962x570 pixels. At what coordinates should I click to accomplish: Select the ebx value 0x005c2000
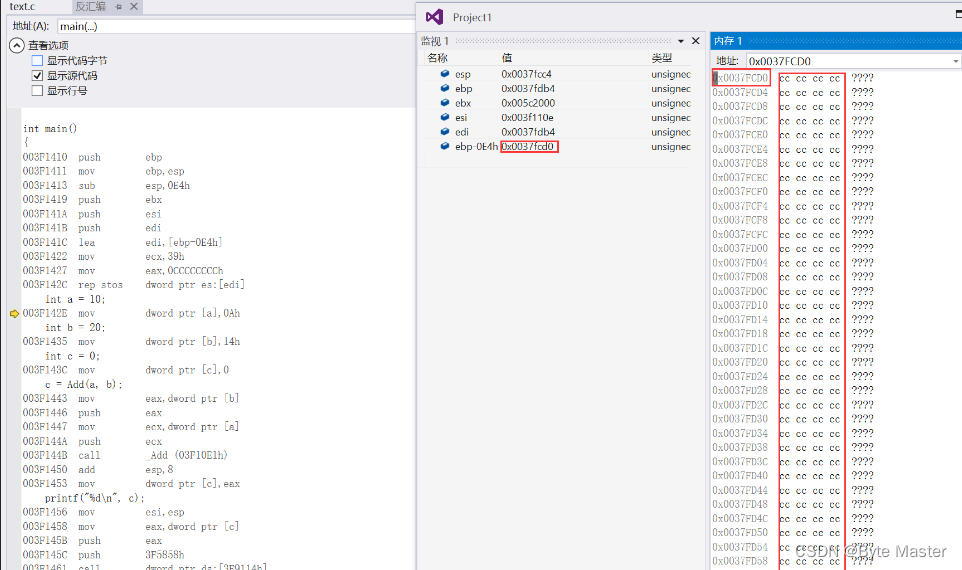[528, 103]
